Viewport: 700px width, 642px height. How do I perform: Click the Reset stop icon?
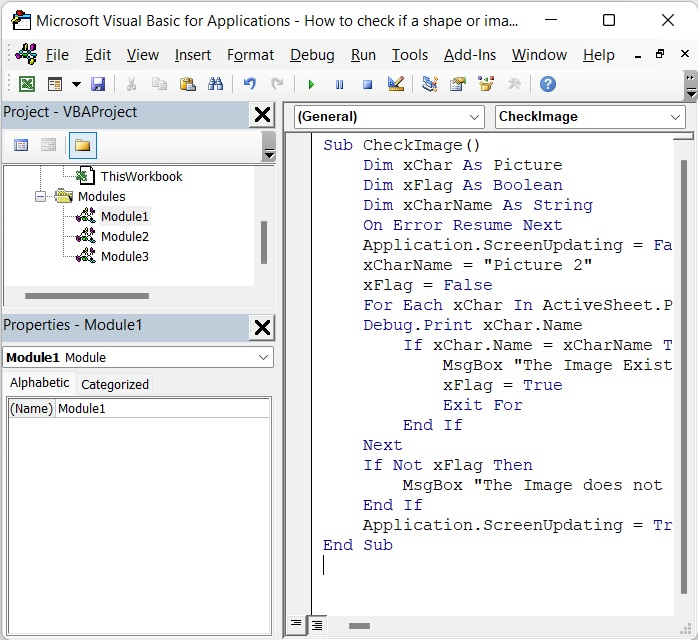coord(367,85)
